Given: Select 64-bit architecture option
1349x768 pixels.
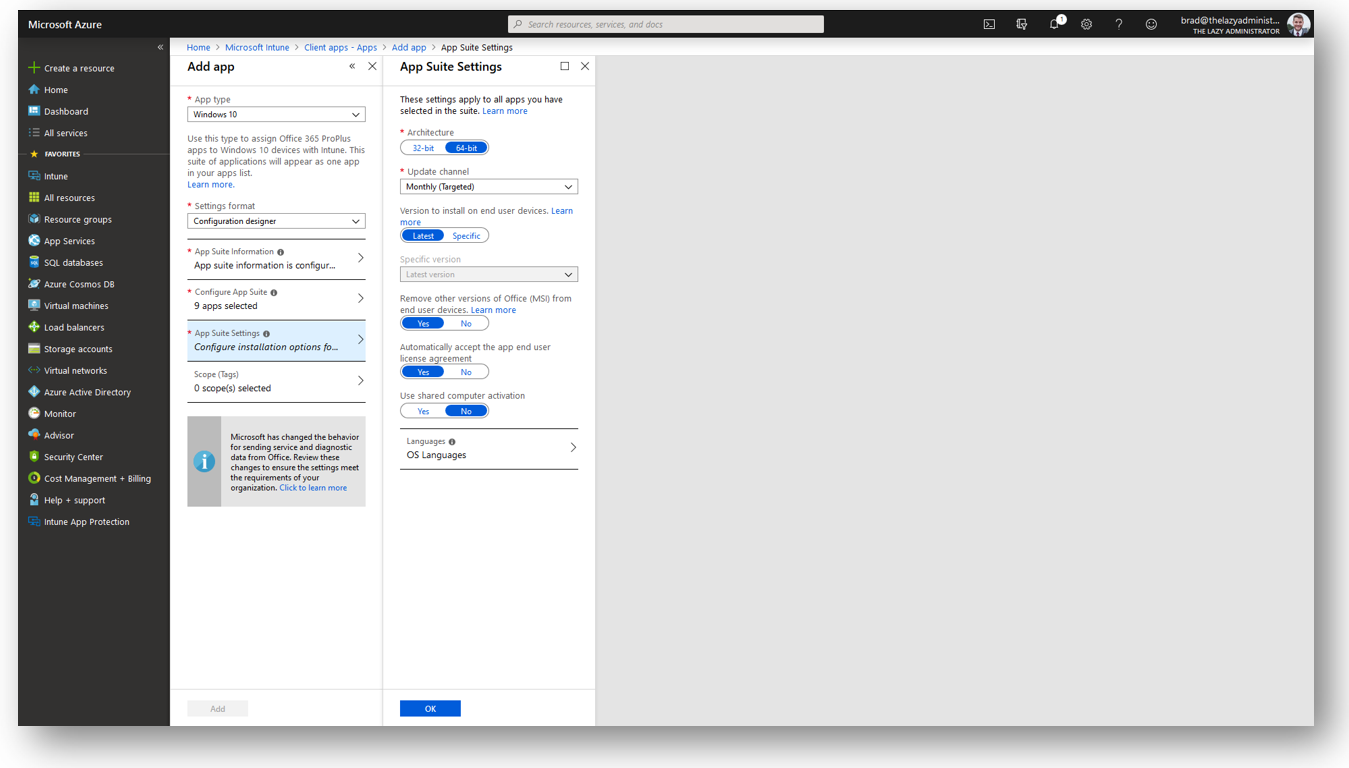Looking at the screenshot, I should 466,148.
